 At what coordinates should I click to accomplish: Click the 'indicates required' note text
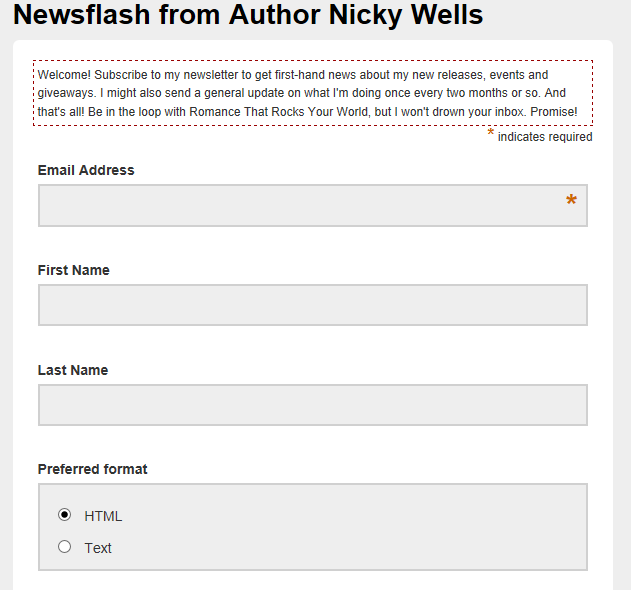pos(545,137)
